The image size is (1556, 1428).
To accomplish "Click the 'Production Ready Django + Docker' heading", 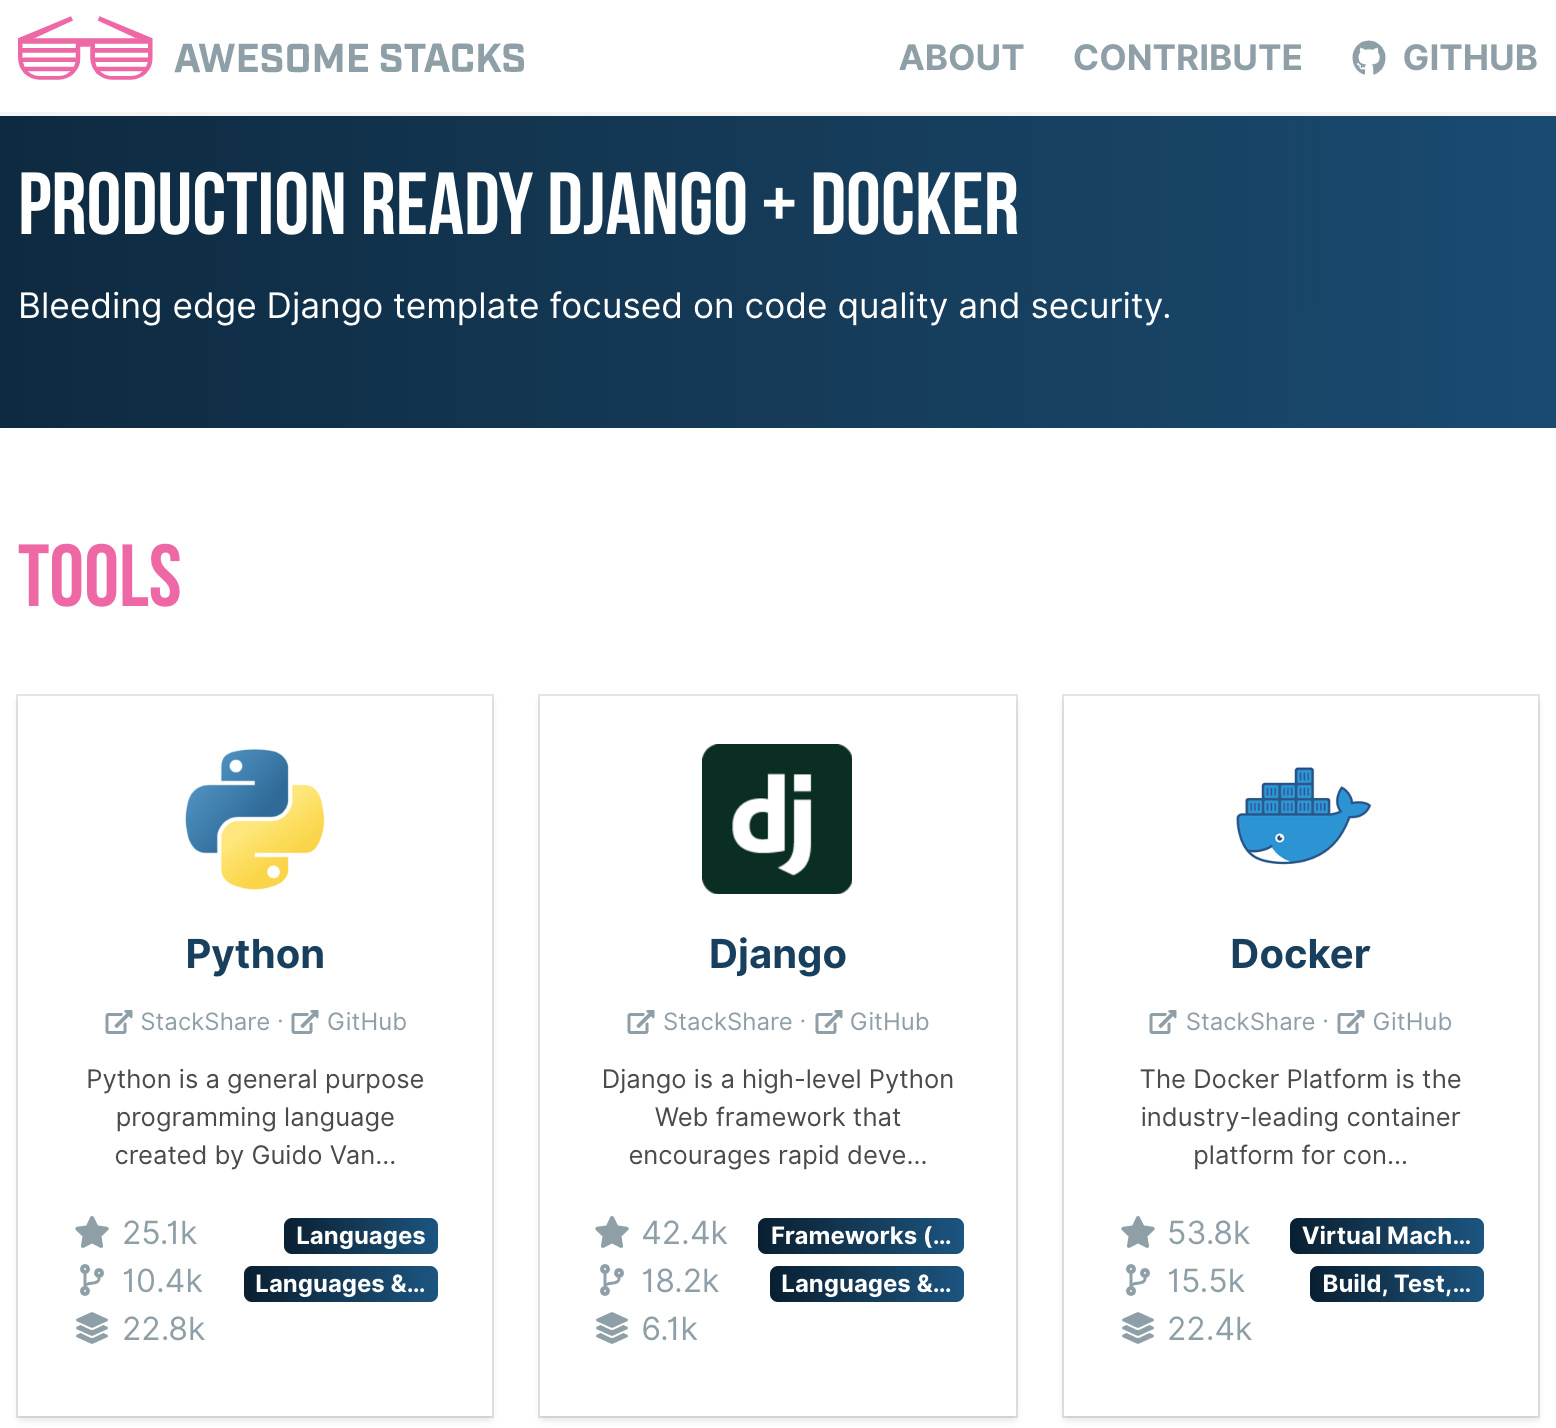I will click(519, 204).
